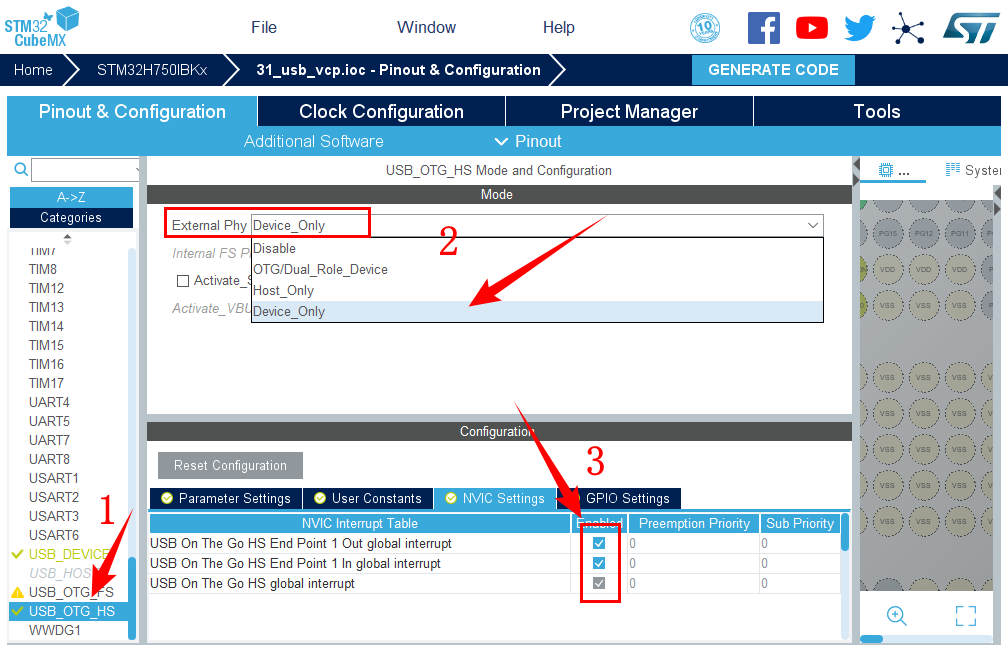Open ST Facebook page icon
The width and height of the screenshot is (1008, 652).
764,28
